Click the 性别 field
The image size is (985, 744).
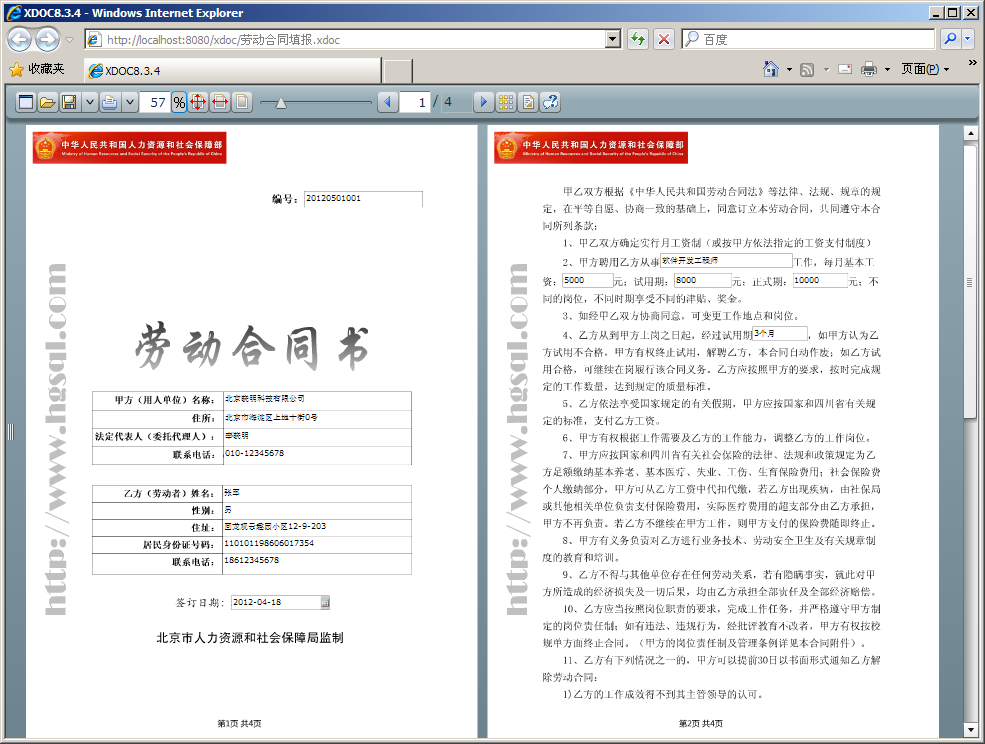(x=317, y=510)
